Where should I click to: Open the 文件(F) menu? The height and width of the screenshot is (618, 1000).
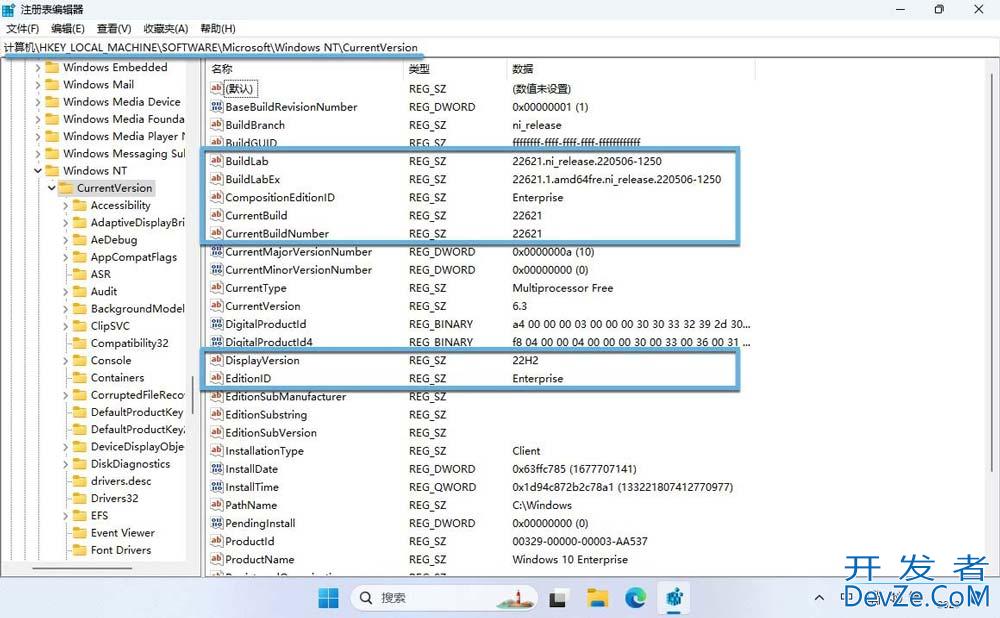pyautogui.click(x=22, y=29)
